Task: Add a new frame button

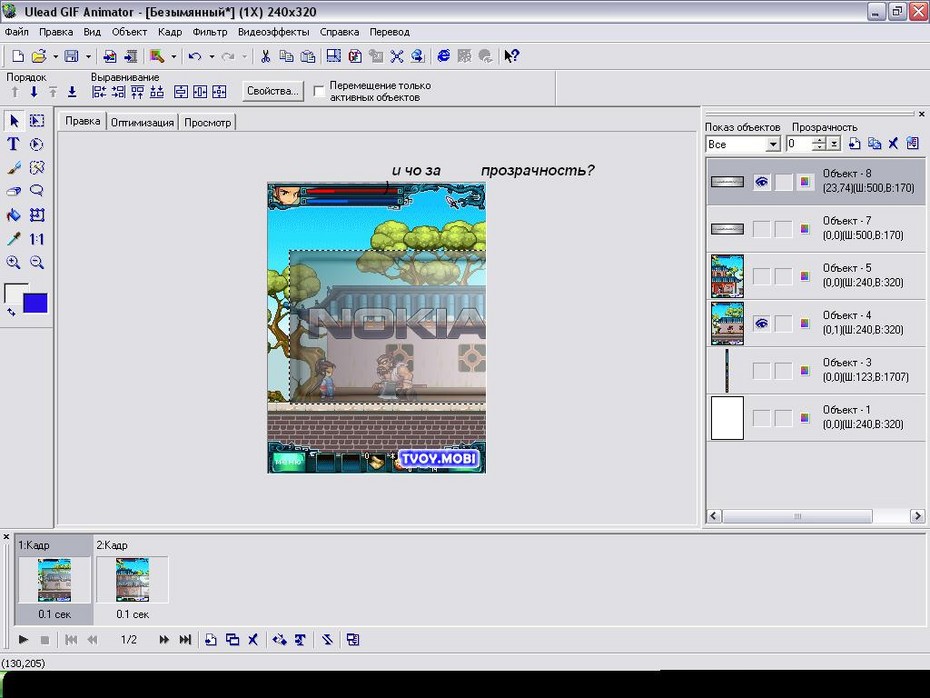Action: point(211,639)
